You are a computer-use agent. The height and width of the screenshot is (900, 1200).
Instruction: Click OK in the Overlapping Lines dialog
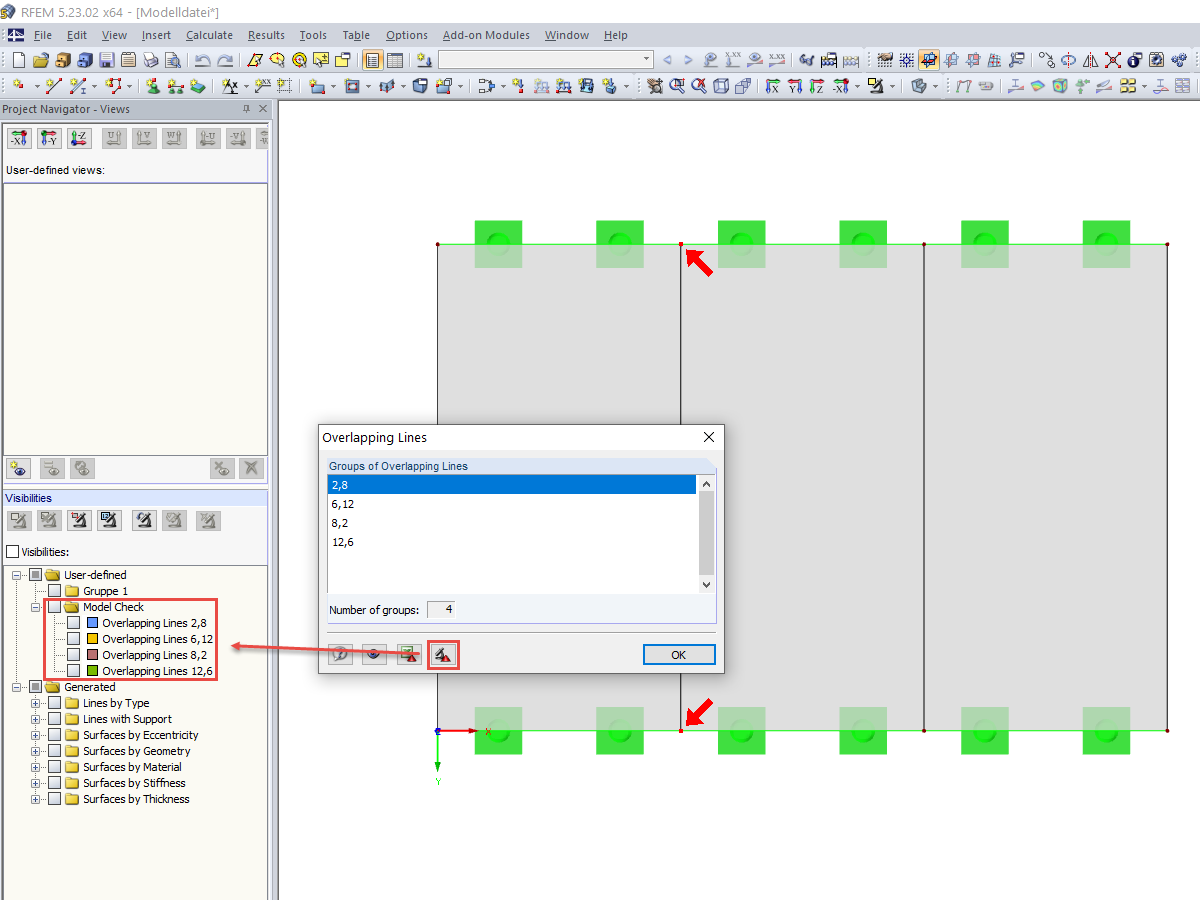(x=679, y=654)
